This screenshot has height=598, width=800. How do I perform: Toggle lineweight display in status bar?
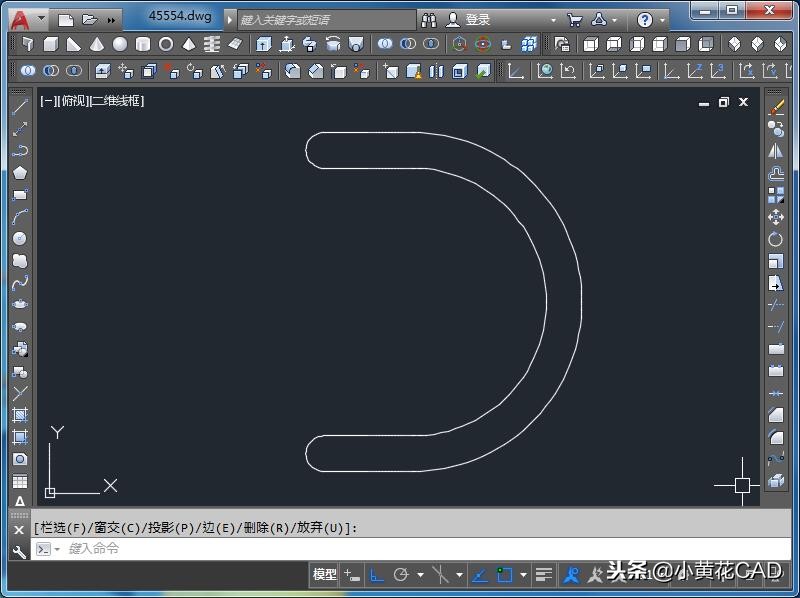[543, 575]
